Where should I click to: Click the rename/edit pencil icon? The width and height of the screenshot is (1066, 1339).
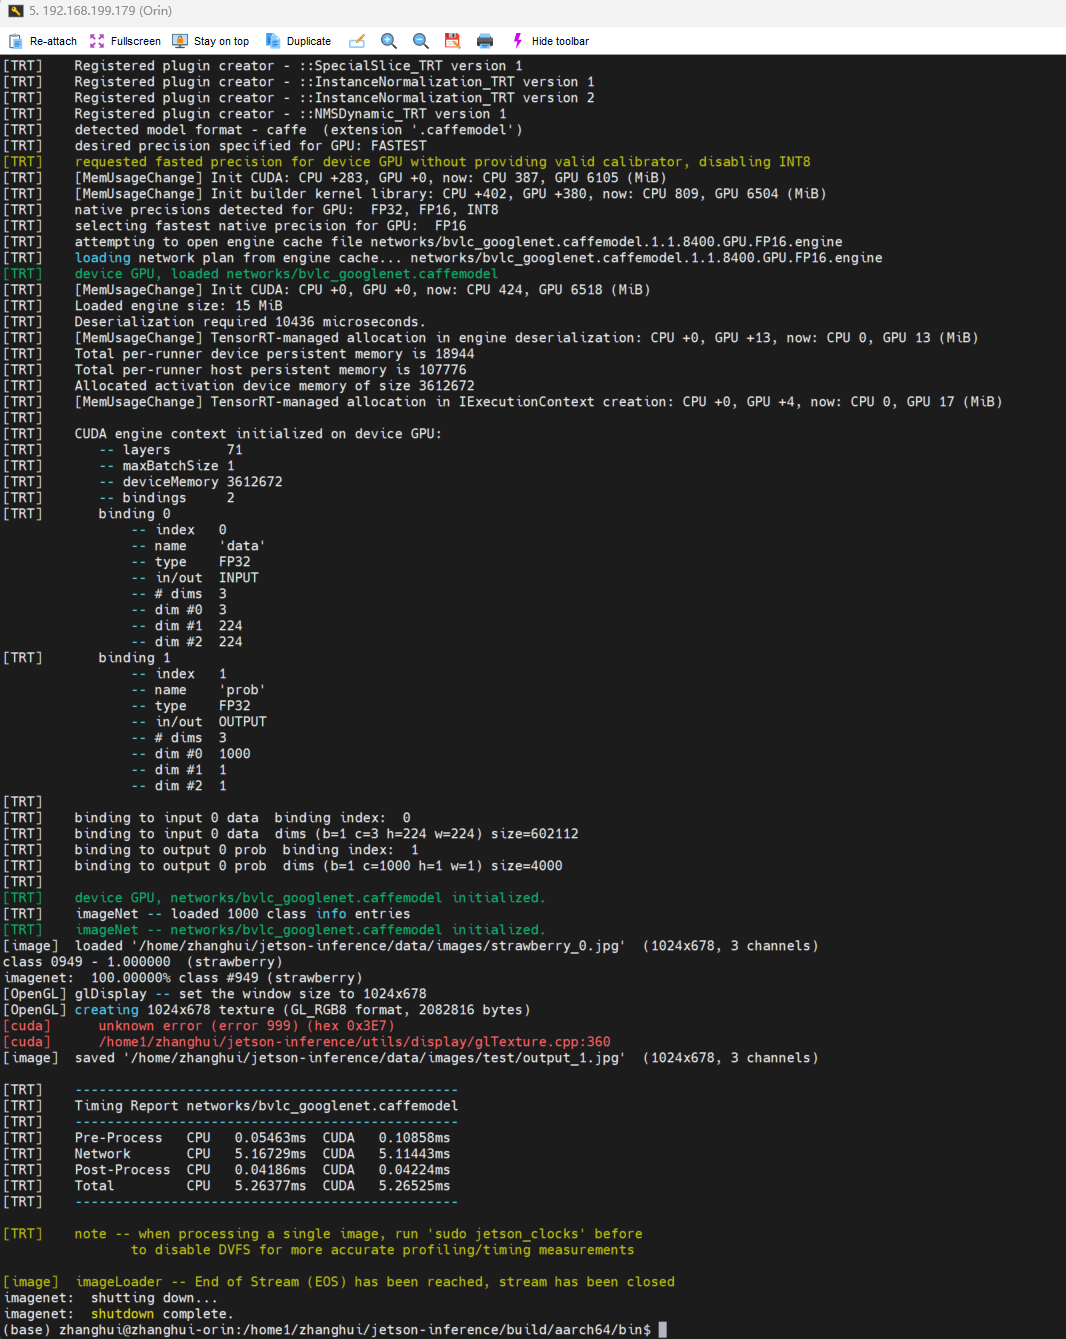point(357,41)
